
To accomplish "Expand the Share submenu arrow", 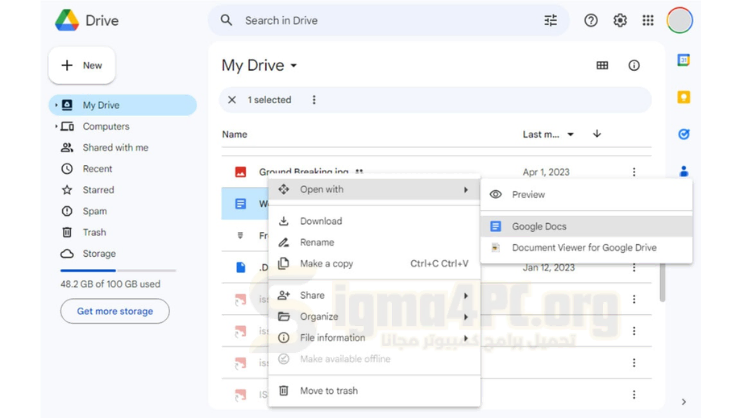I will coord(466,296).
